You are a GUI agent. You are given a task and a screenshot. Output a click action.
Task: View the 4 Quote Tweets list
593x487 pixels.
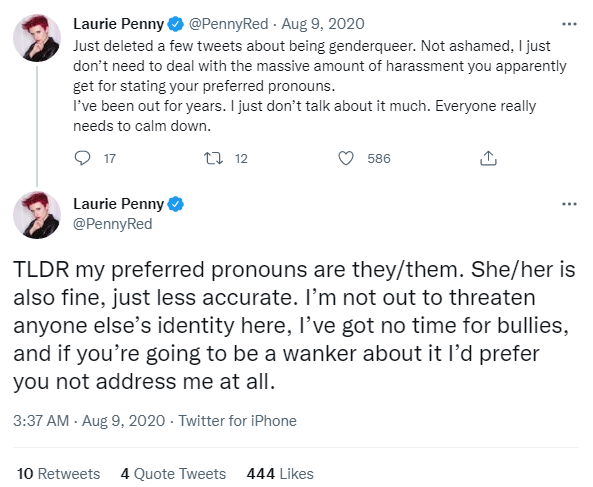pos(173,474)
